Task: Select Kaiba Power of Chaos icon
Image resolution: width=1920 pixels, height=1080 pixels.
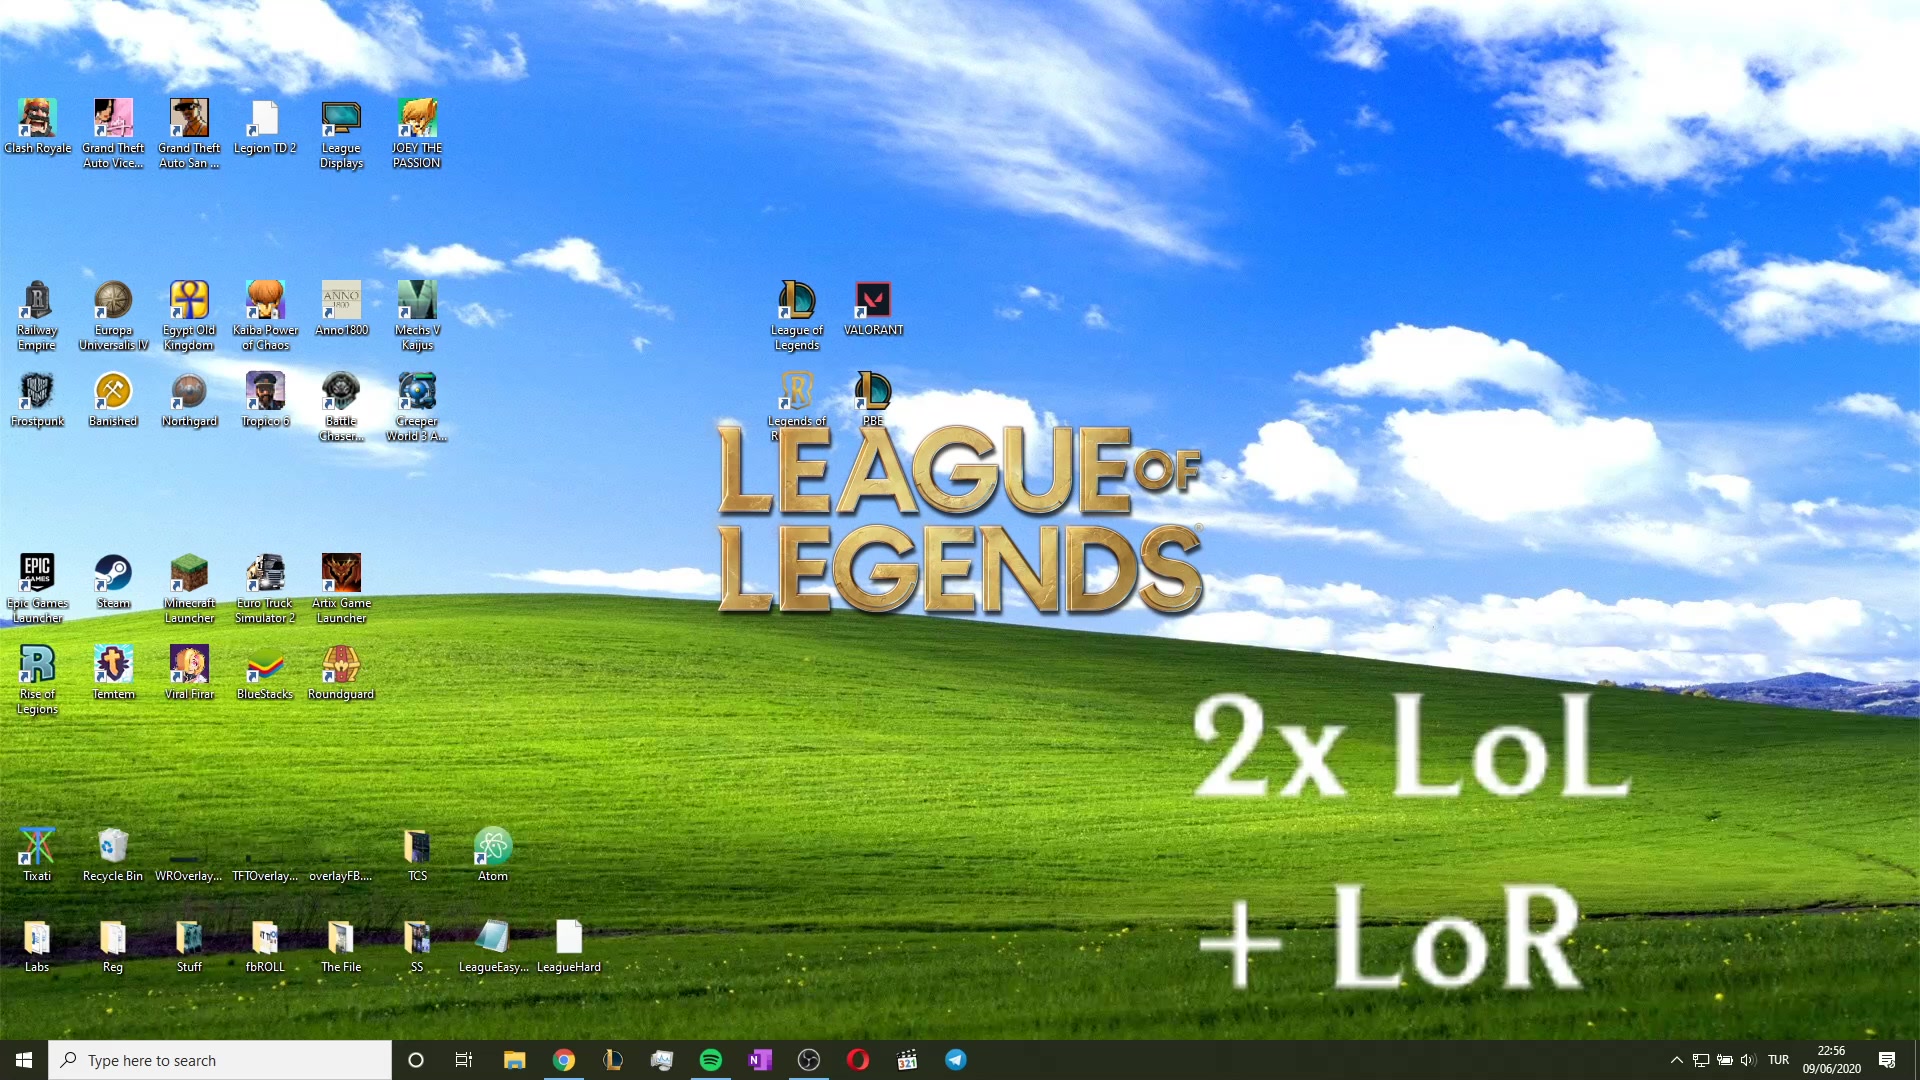Action: click(x=265, y=315)
